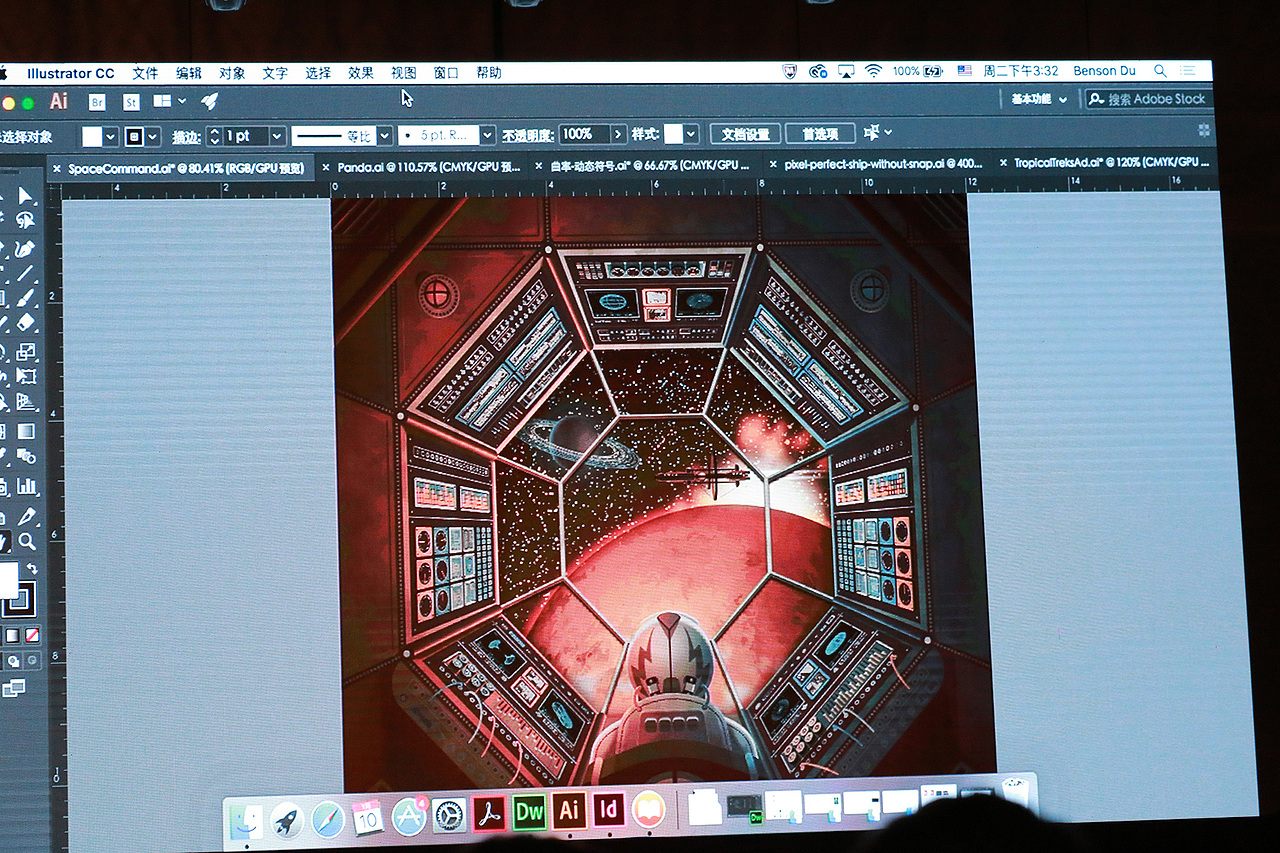The image size is (1280, 853).
Task: Select the Perspective Grid tool
Action: point(26,402)
